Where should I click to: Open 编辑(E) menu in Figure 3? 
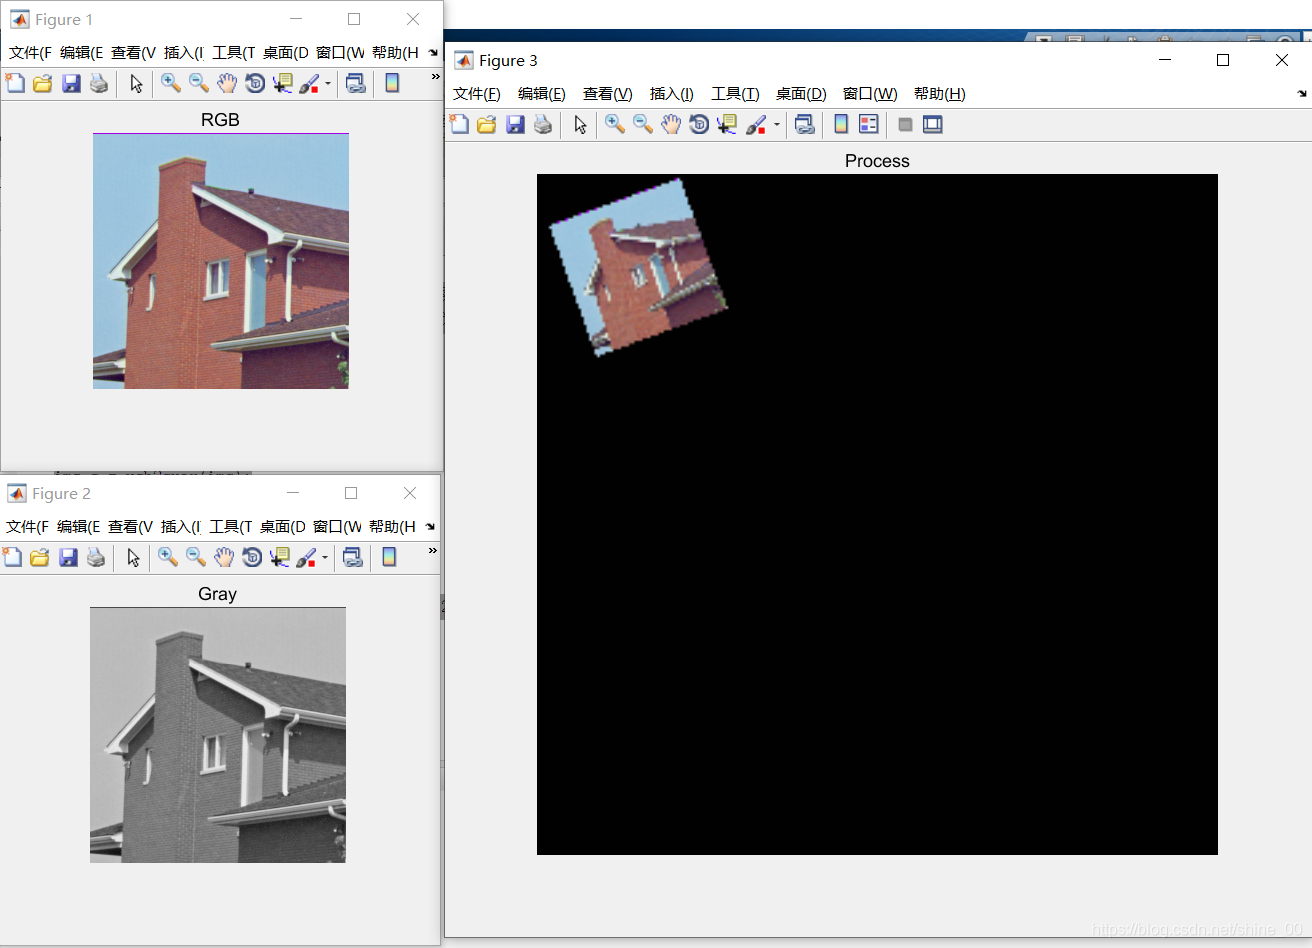(x=542, y=94)
